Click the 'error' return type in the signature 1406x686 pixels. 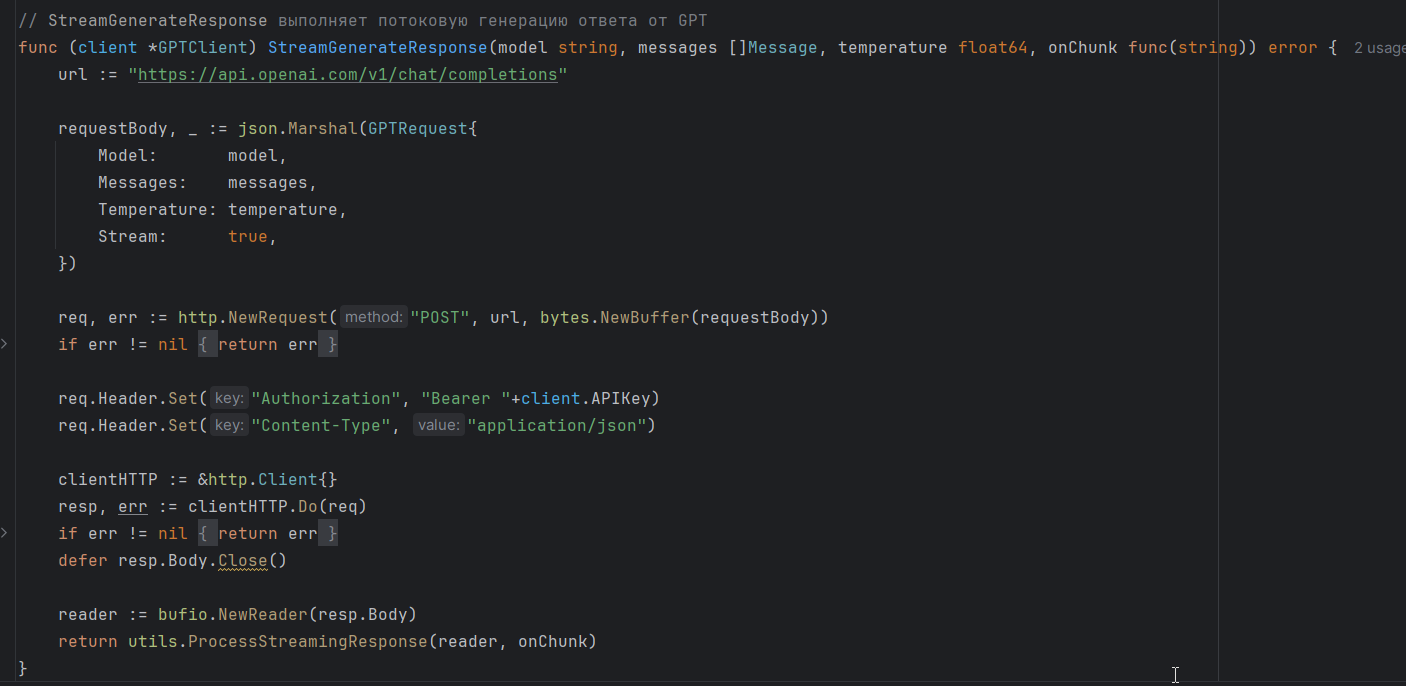[x=1293, y=48]
